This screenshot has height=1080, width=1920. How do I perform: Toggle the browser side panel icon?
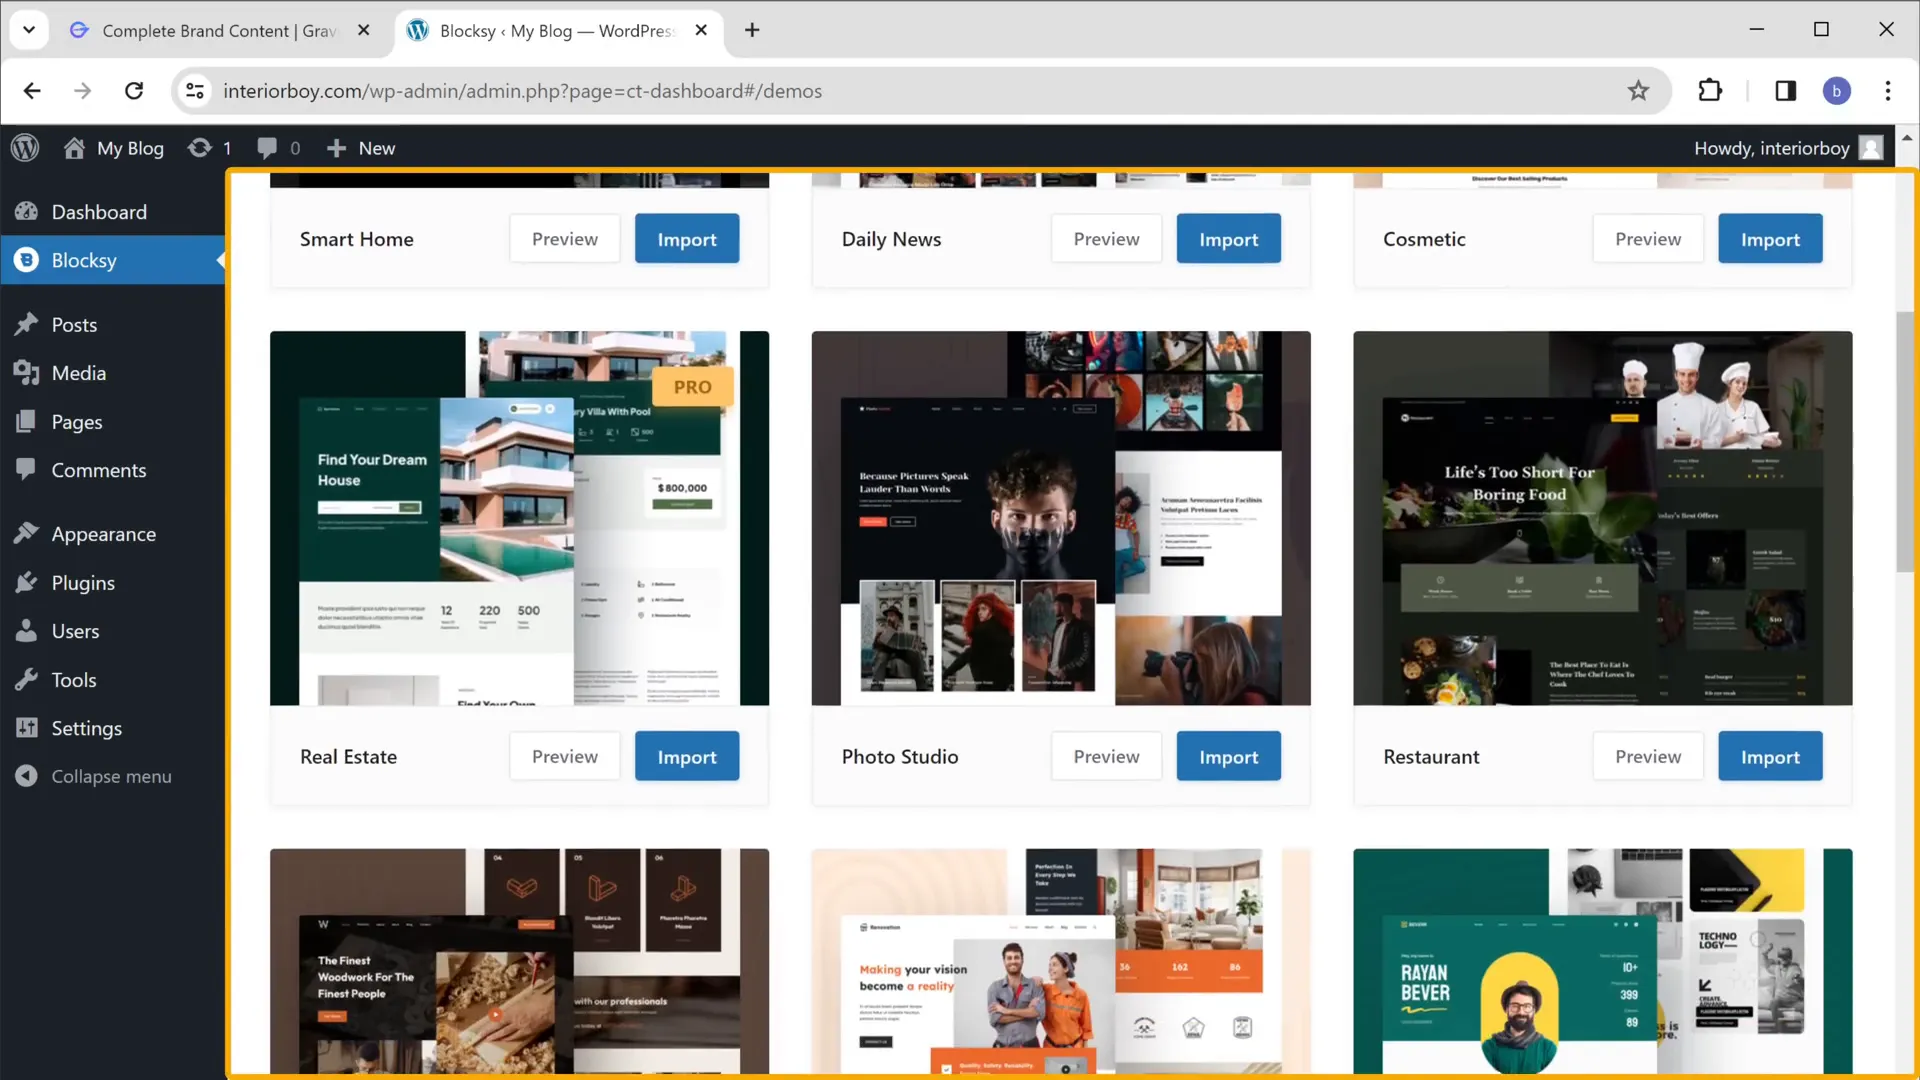point(1785,91)
